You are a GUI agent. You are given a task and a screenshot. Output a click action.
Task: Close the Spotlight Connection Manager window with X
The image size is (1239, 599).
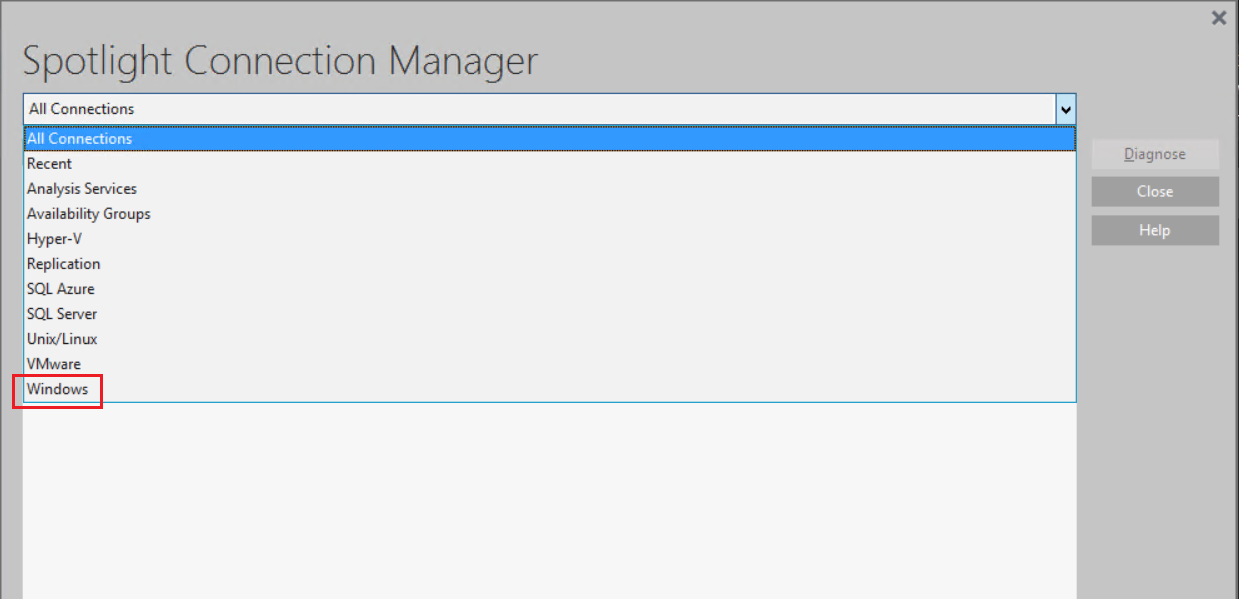click(x=1218, y=17)
